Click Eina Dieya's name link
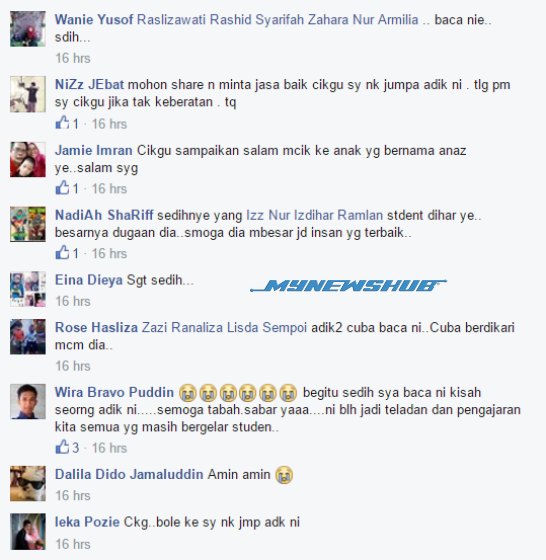The width and height of the screenshot is (546, 560). 89,280
